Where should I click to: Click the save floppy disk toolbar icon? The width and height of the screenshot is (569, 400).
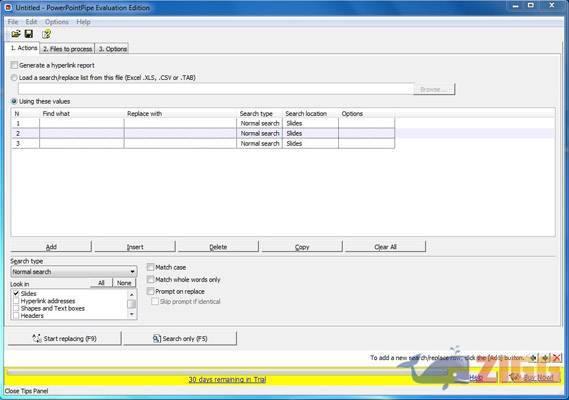(29, 34)
